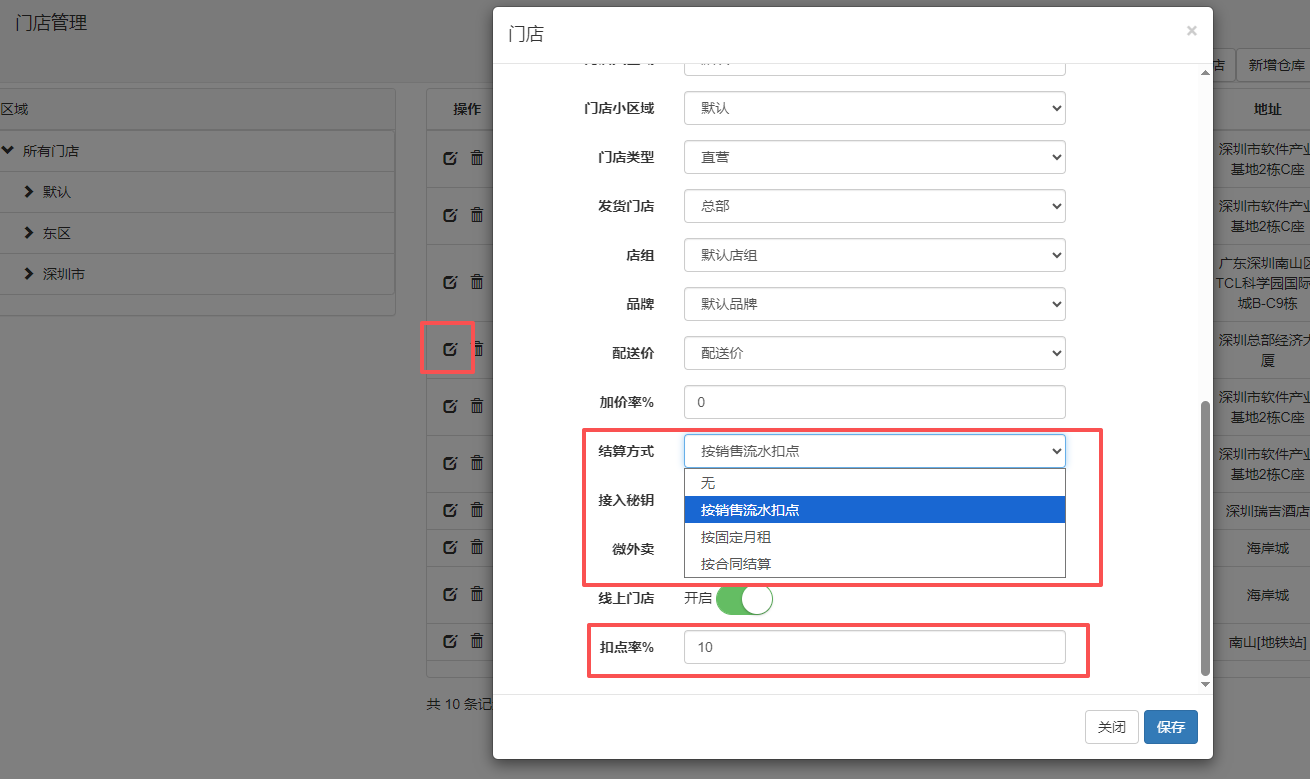The width and height of the screenshot is (1310, 779).
Task: Delete the 南山[地铁站] store entry
Action: point(477,641)
